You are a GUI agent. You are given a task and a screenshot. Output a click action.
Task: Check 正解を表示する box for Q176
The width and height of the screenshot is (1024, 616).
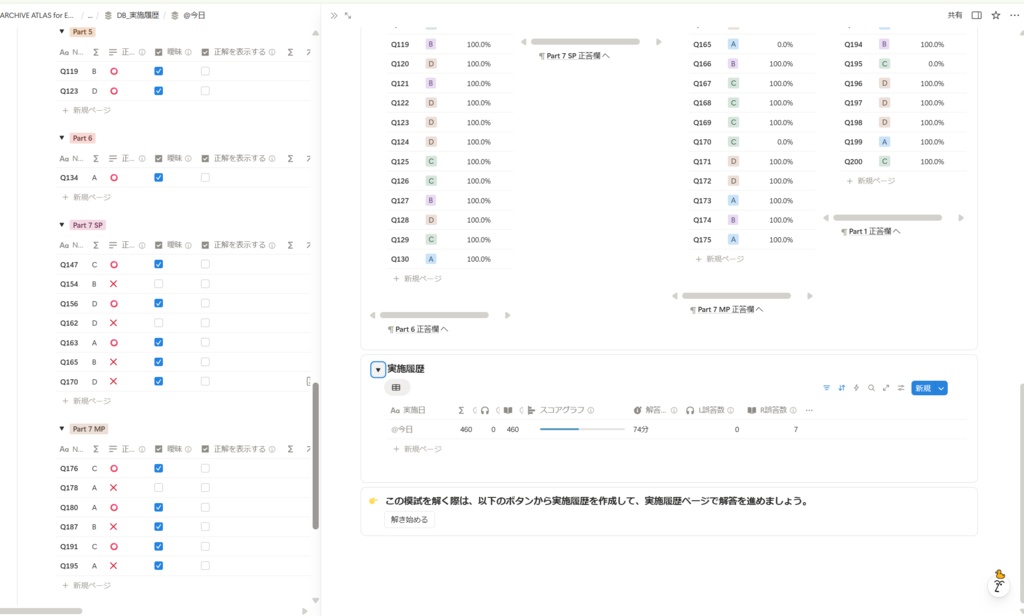[x=205, y=468]
